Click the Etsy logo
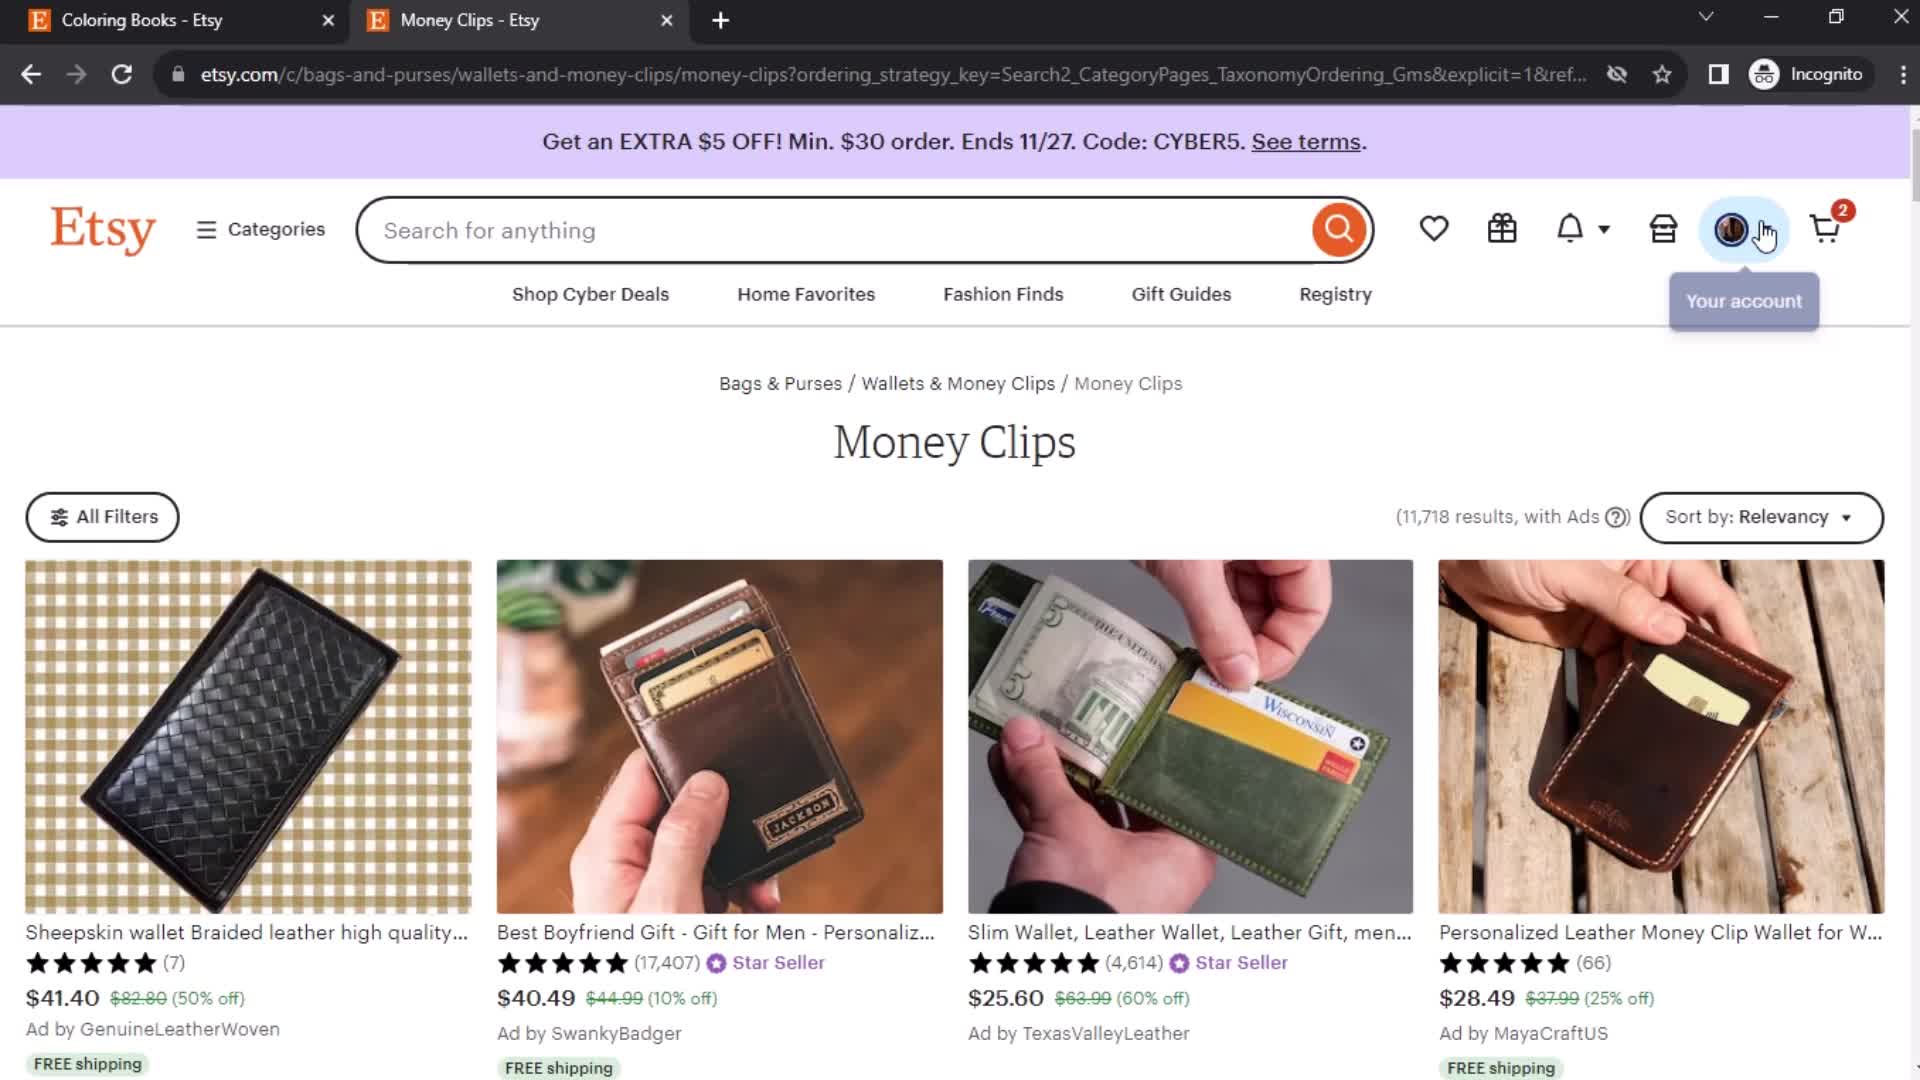The height and width of the screenshot is (1080, 1920). point(103,229)
